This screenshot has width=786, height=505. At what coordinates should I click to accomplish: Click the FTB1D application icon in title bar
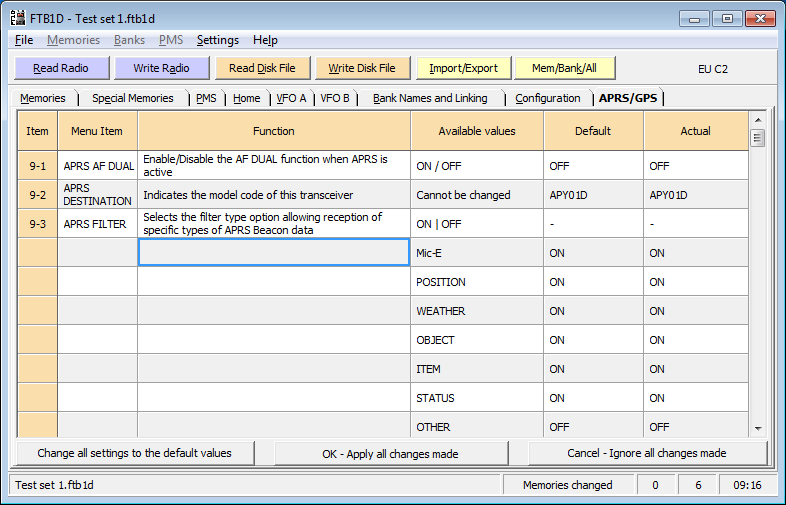click(18, 19)
